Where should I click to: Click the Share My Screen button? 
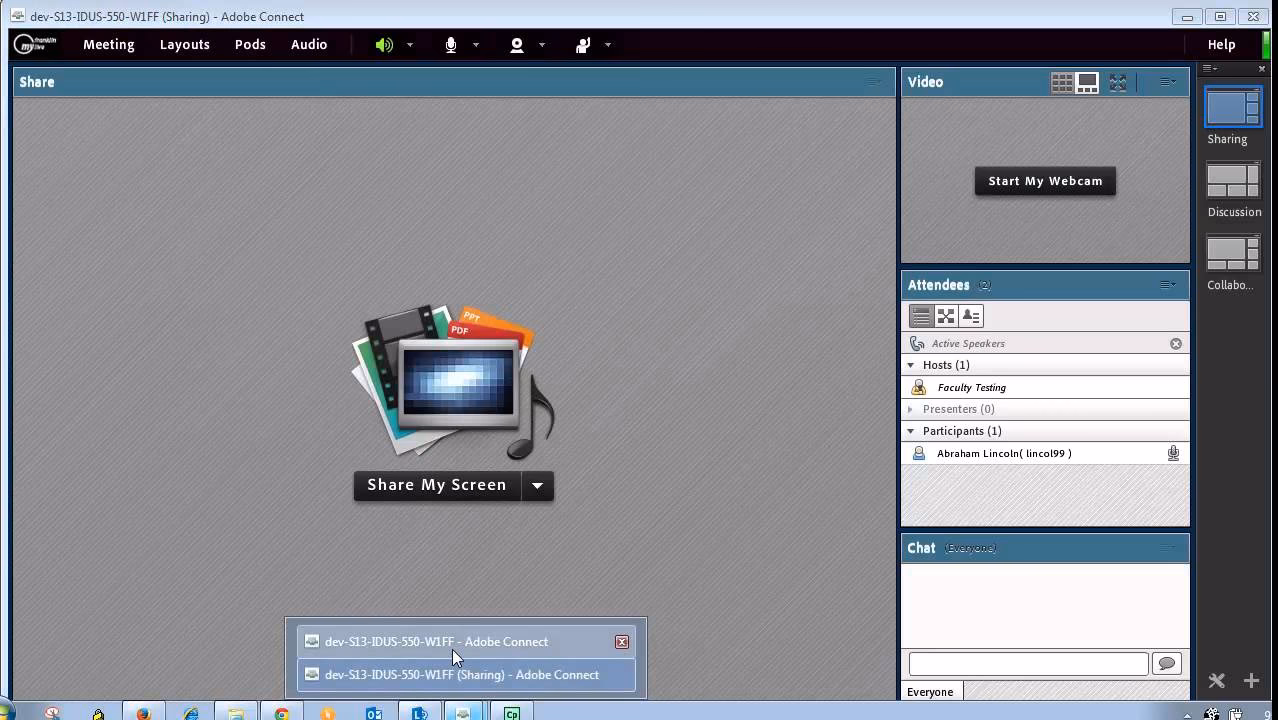coord(436,486)
